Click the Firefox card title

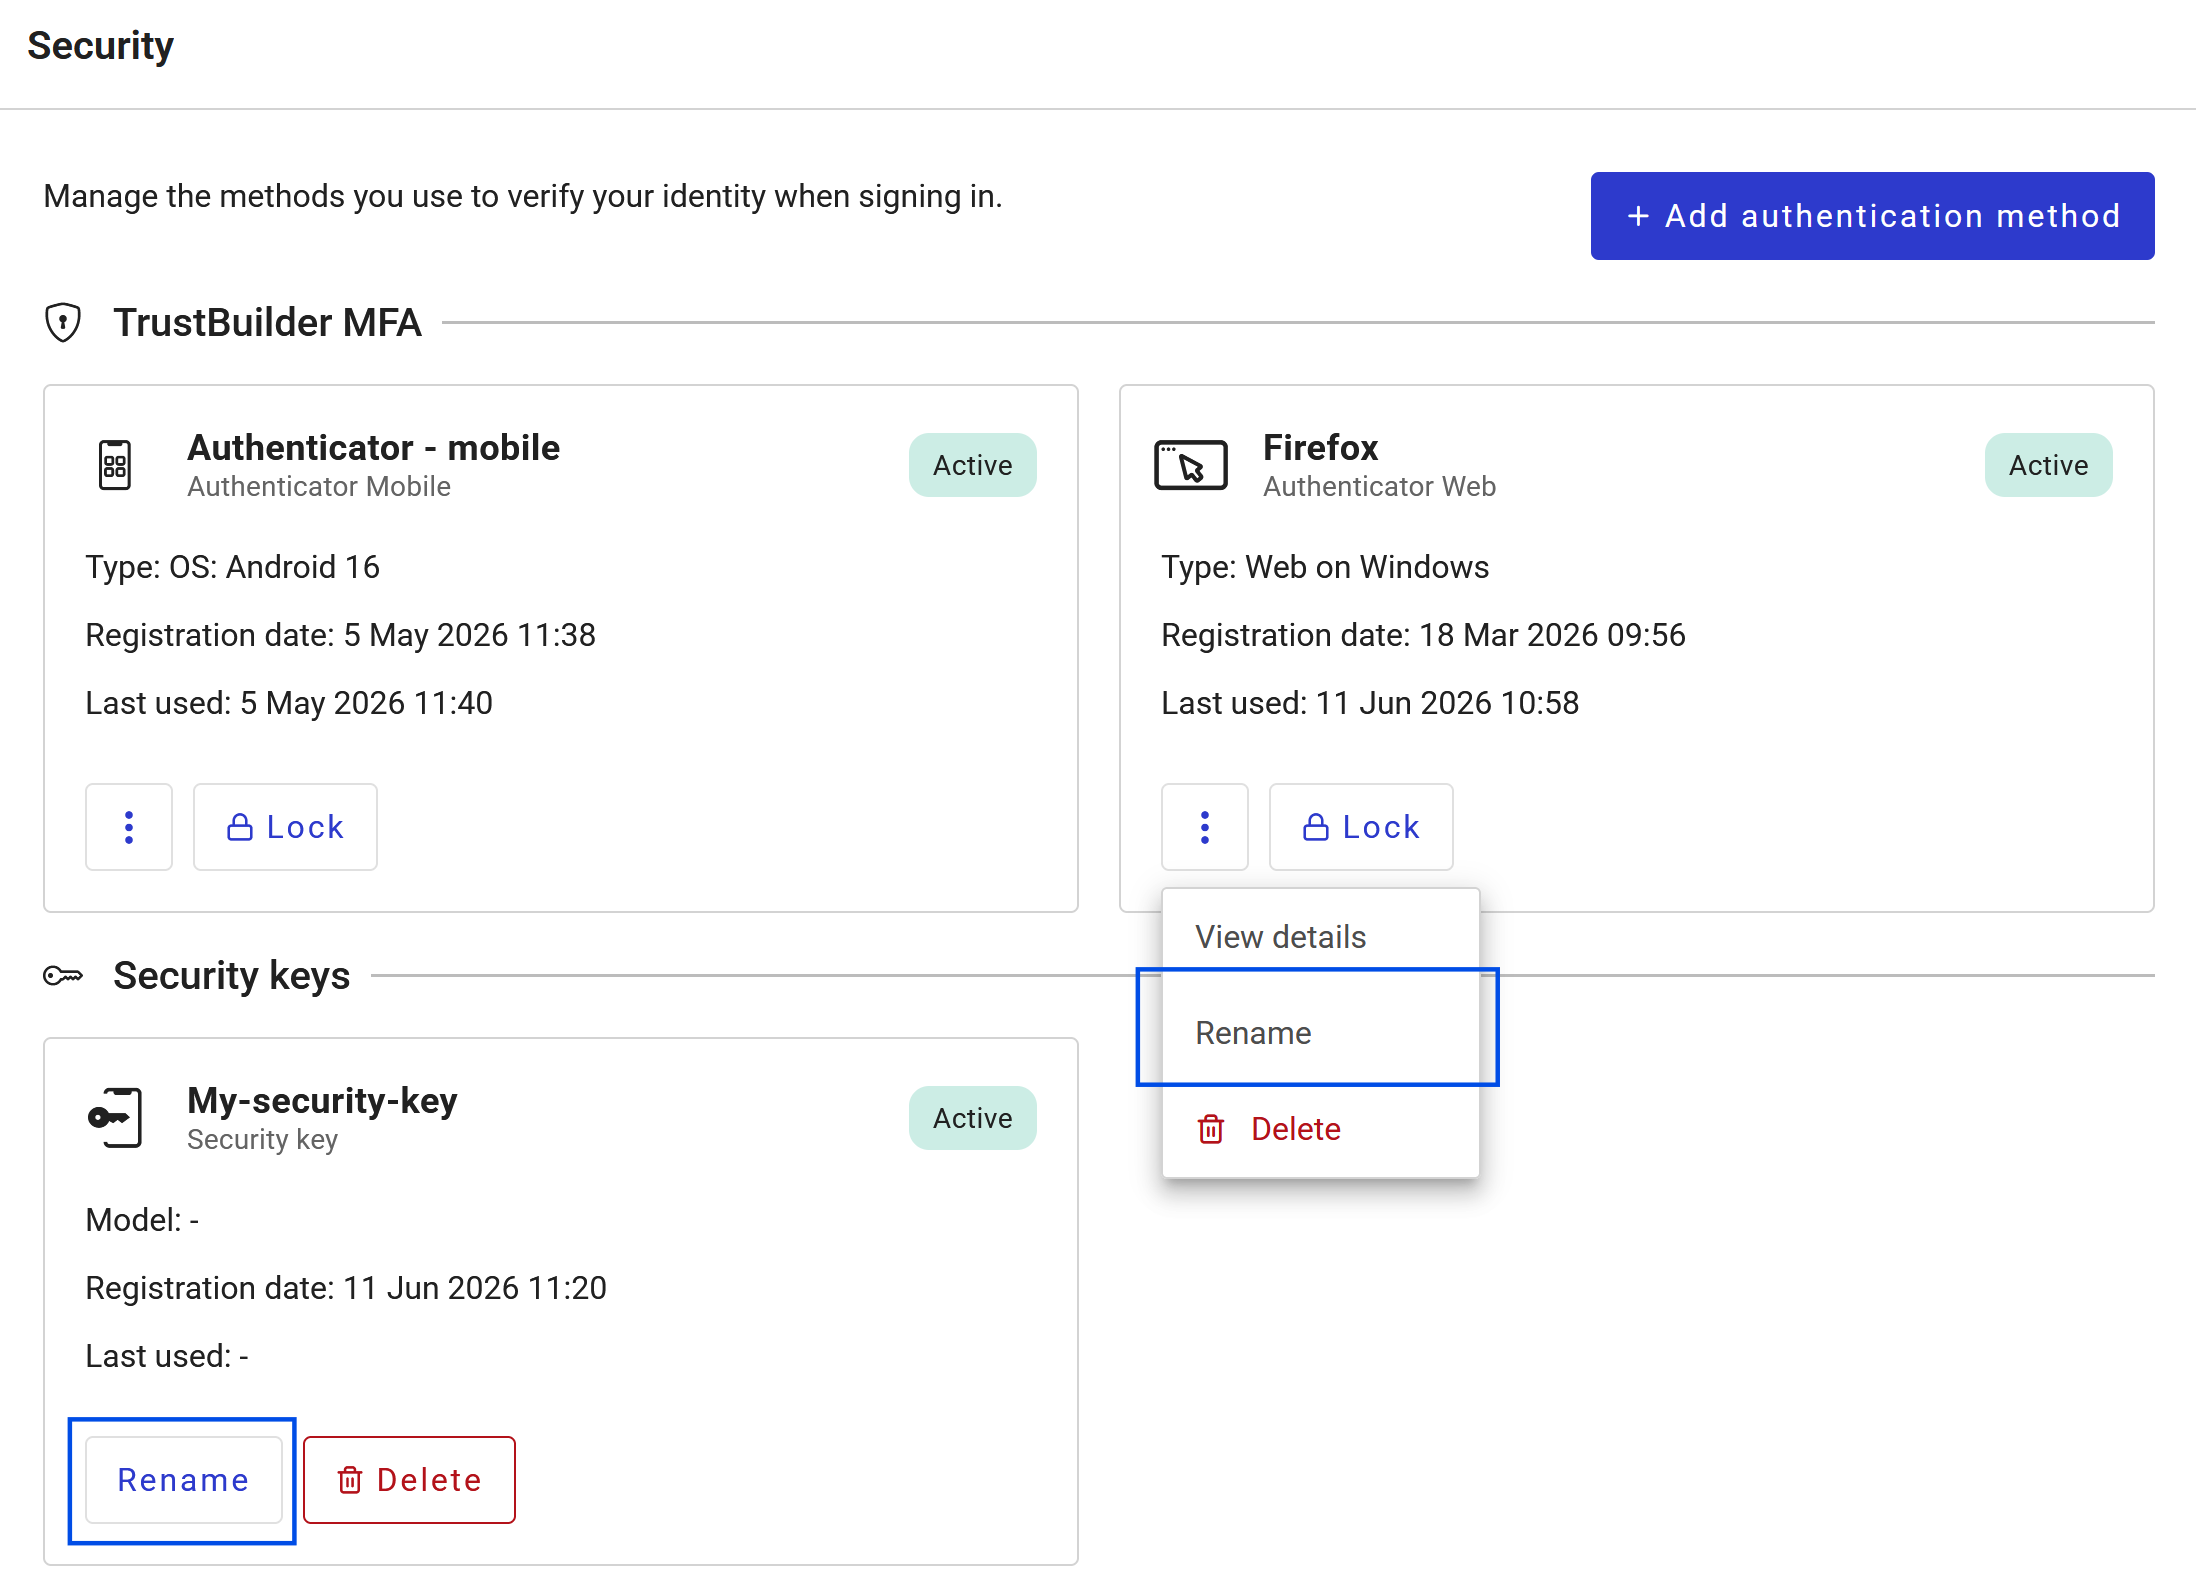pos(1321,447)
